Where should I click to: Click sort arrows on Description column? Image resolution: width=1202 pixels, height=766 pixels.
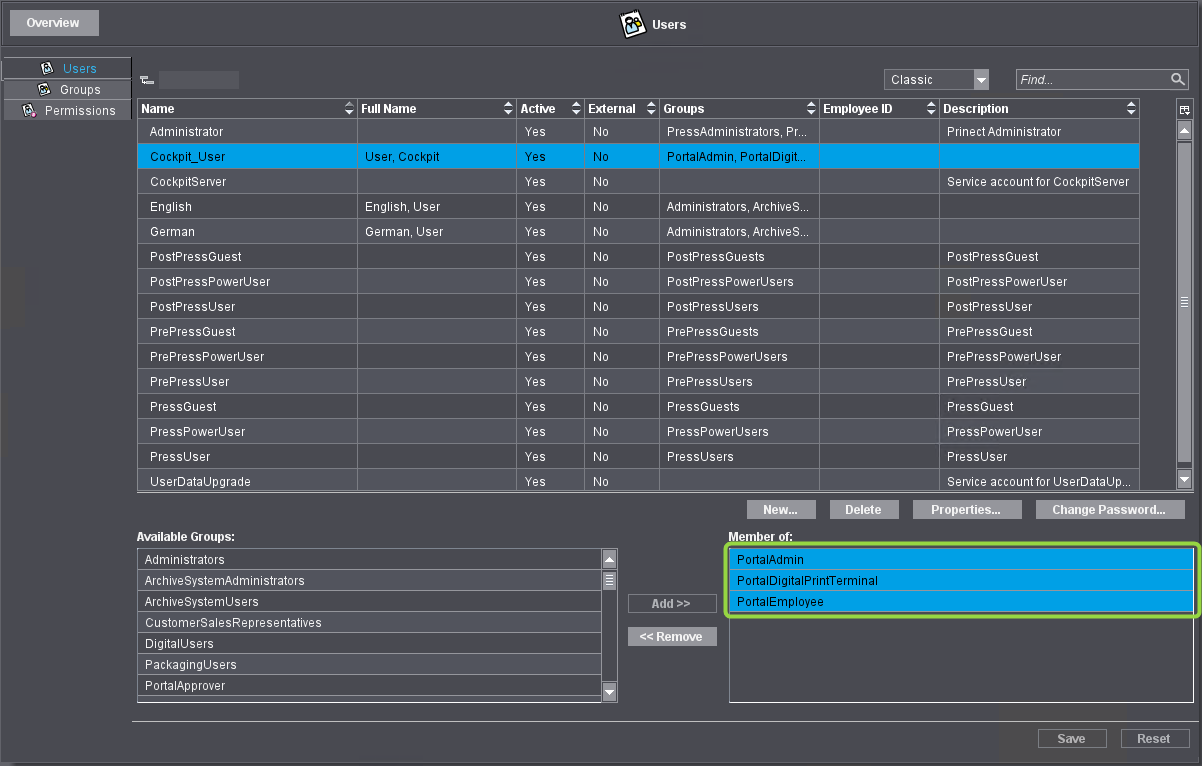[x=1131, y=109]
